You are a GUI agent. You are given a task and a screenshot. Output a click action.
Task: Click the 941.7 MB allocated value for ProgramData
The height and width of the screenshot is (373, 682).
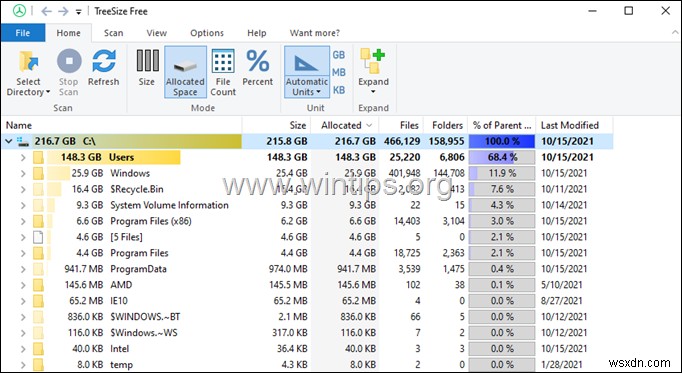pyautogui.click(x=356, y=269)
